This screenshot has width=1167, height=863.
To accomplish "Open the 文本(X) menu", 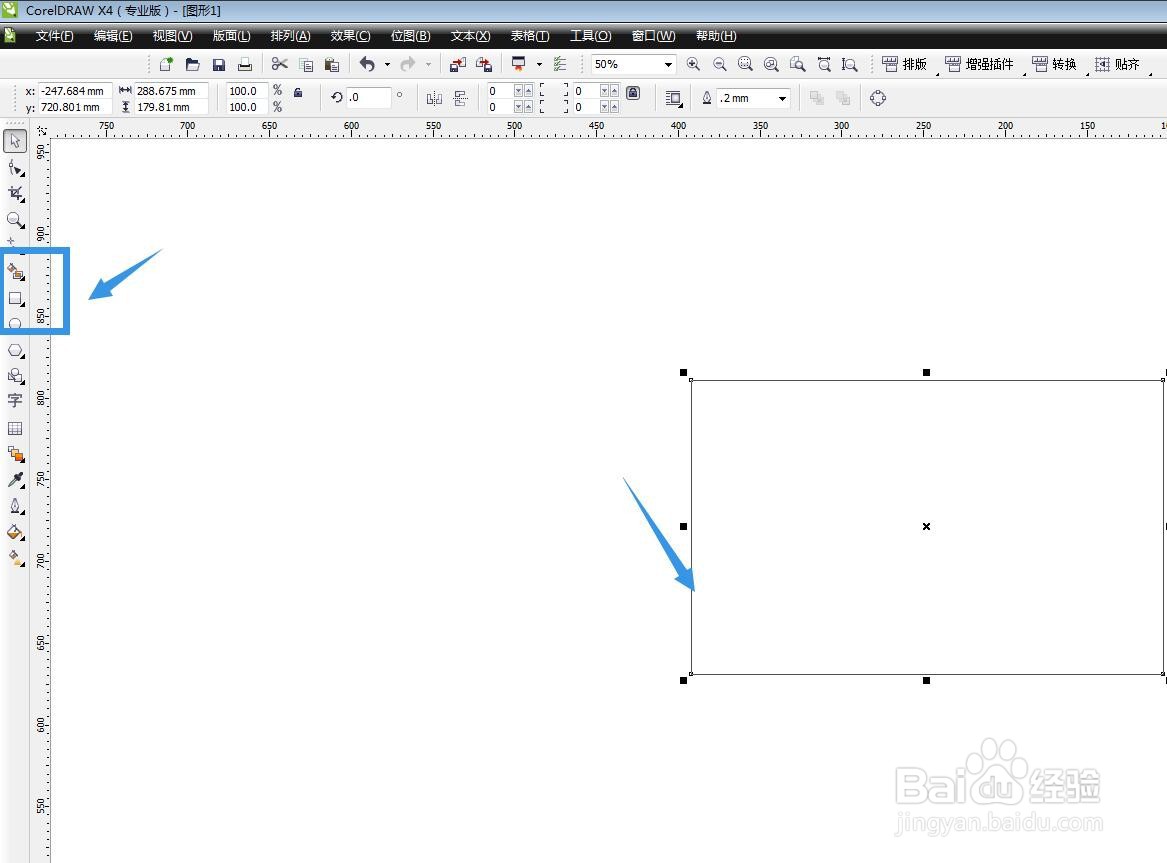I will pos(470,36).
